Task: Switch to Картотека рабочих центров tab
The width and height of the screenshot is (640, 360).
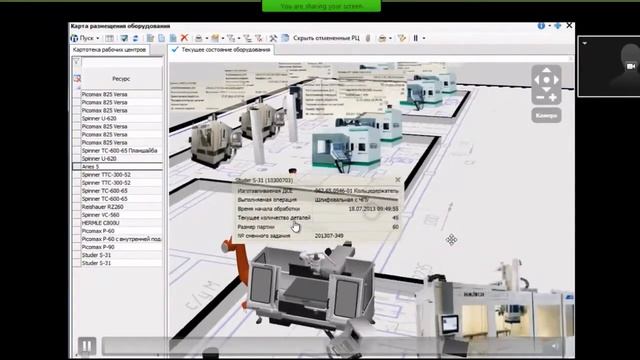Action: 109,50
